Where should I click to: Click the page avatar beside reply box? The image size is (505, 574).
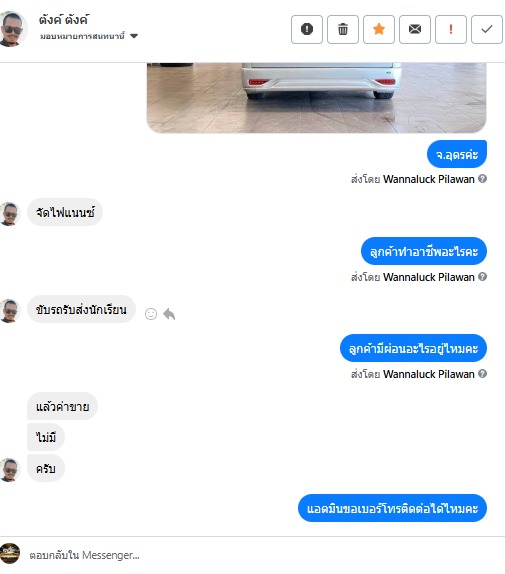pos(10,553)
